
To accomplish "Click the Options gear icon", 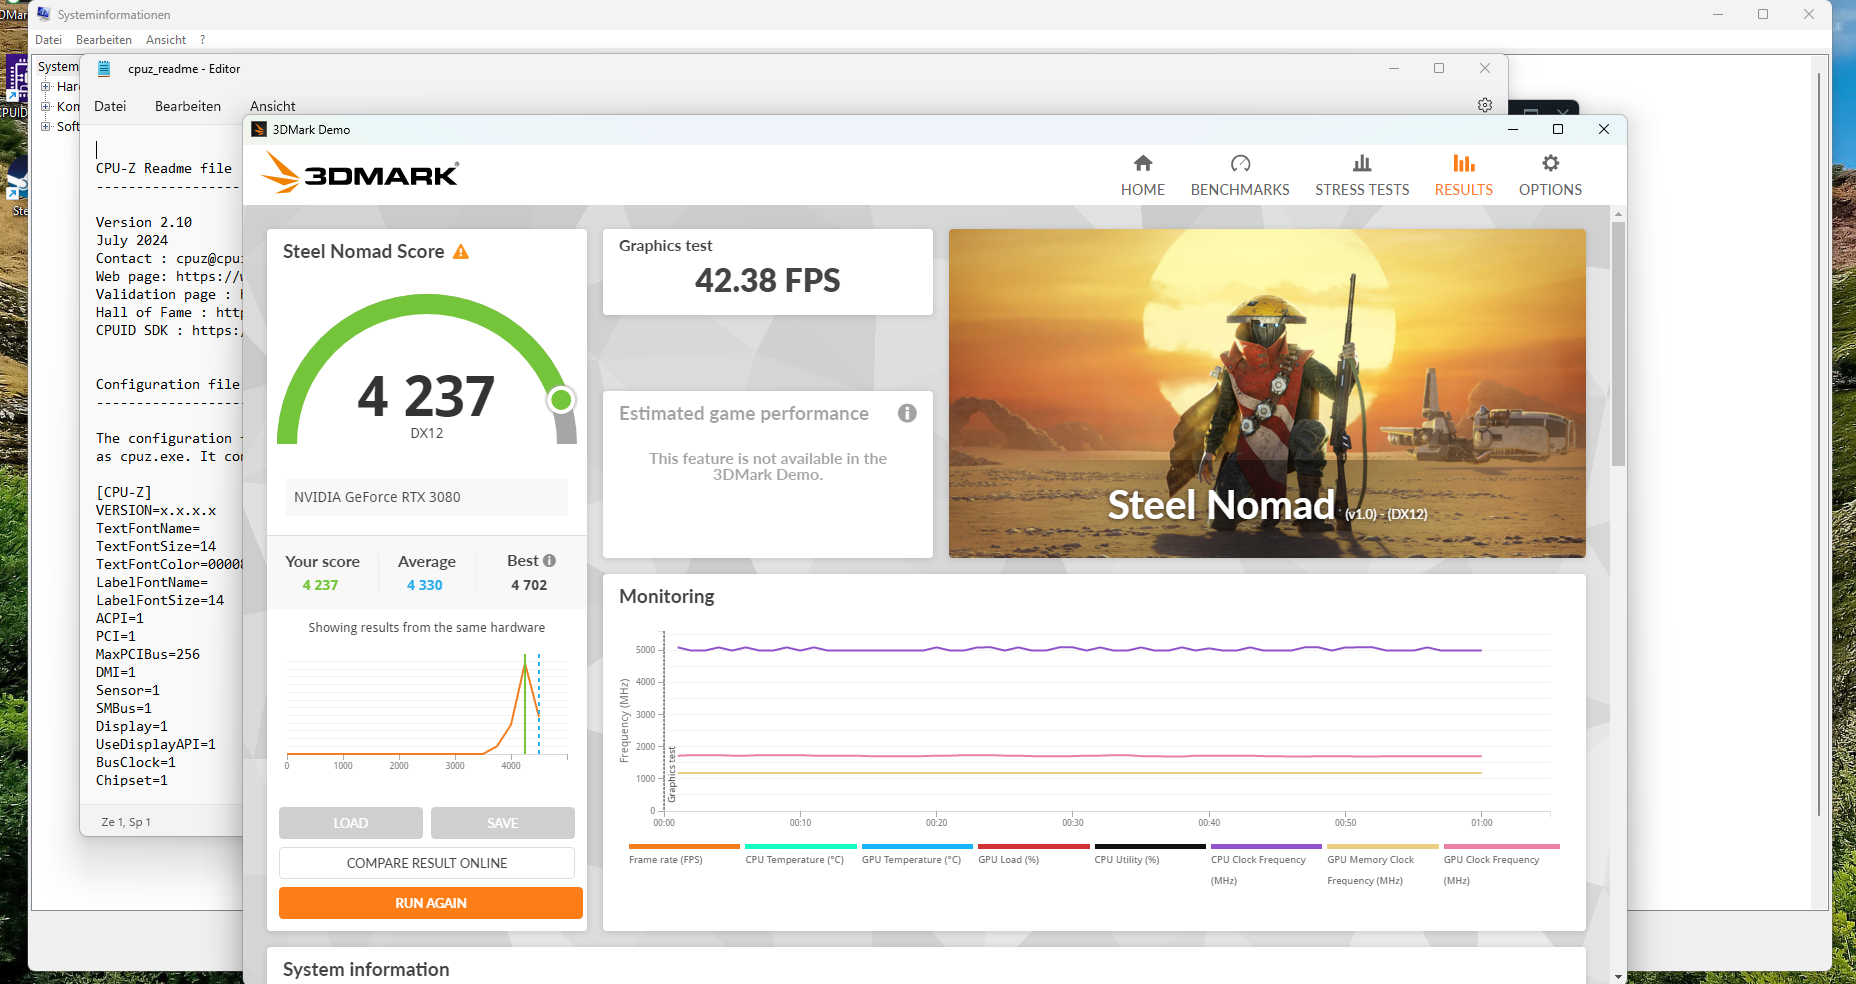I will click(x=1550, y=163).
